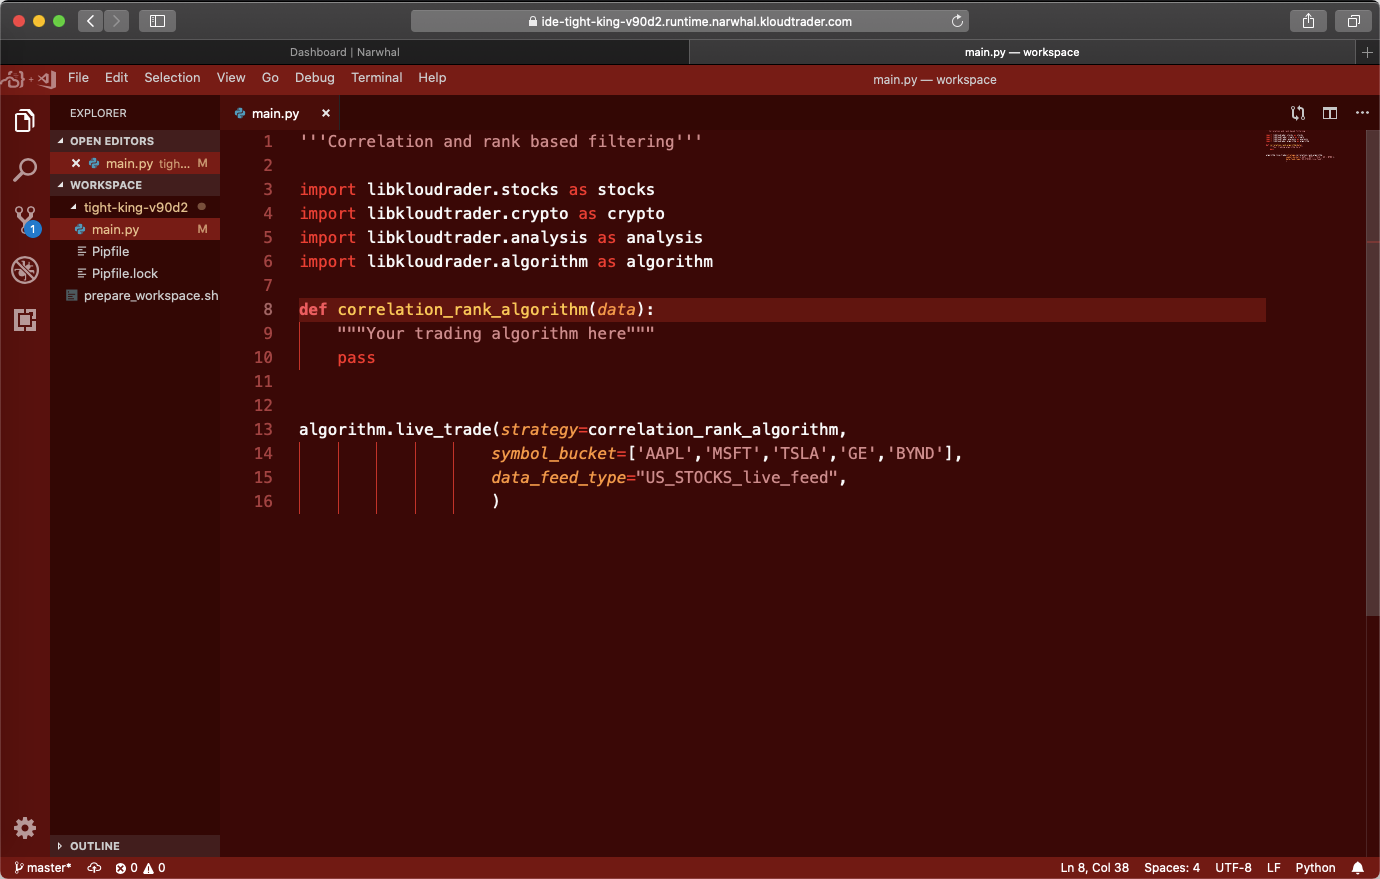
Task: Expand the Outline section
Action: tap(135, 846)
